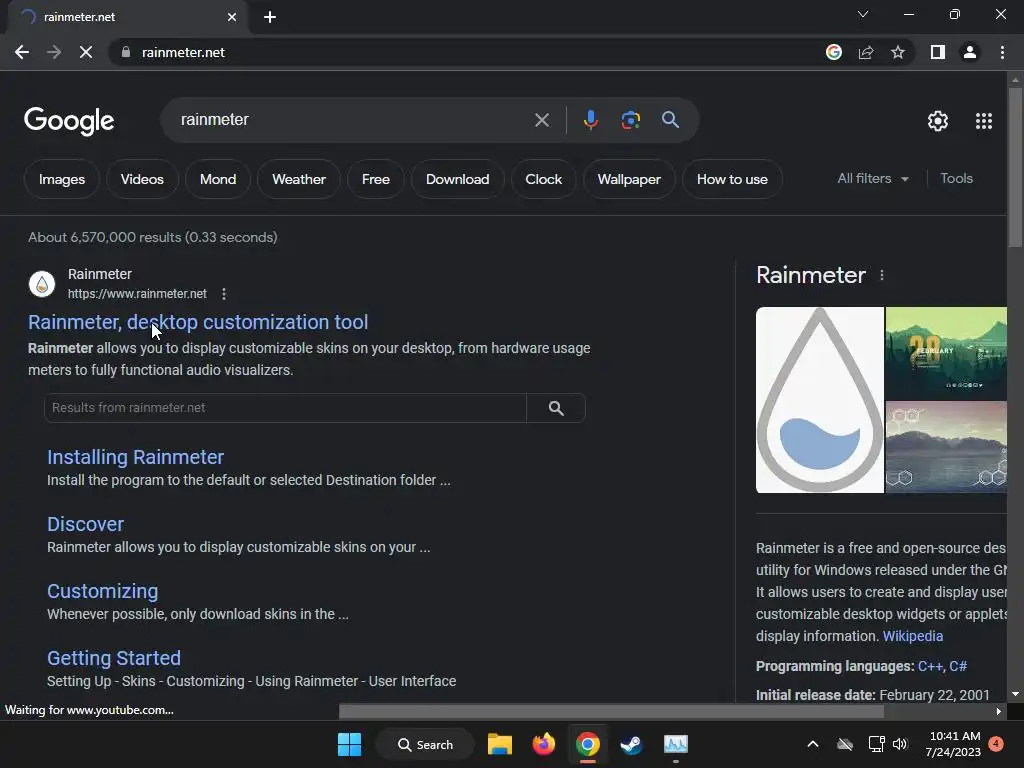Open the Google account icon in address bar
Screen dimensions: 1024x768
coord(833,52)
